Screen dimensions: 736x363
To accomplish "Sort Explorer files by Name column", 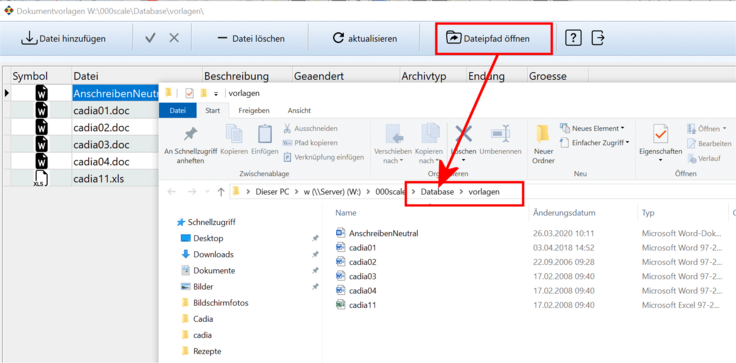I will (345, 213).
